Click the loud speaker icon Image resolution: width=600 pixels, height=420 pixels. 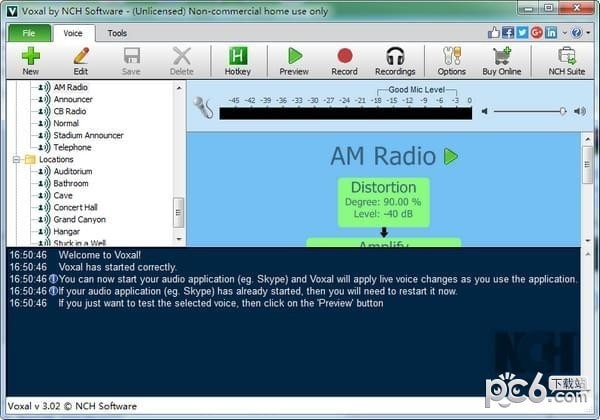click(580, 111)
